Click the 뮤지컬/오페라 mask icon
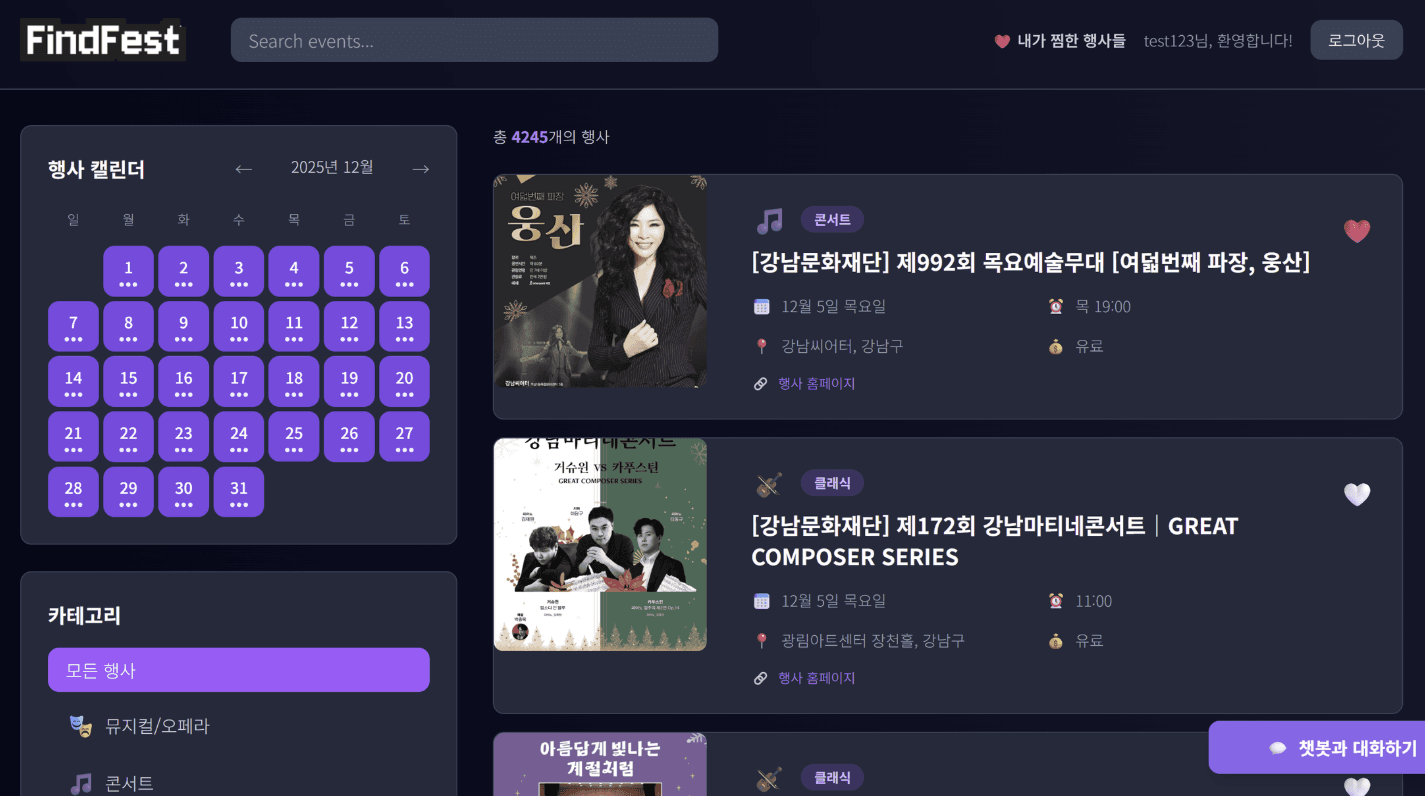Screen dimensions: 1425x796 pos(81,726)
